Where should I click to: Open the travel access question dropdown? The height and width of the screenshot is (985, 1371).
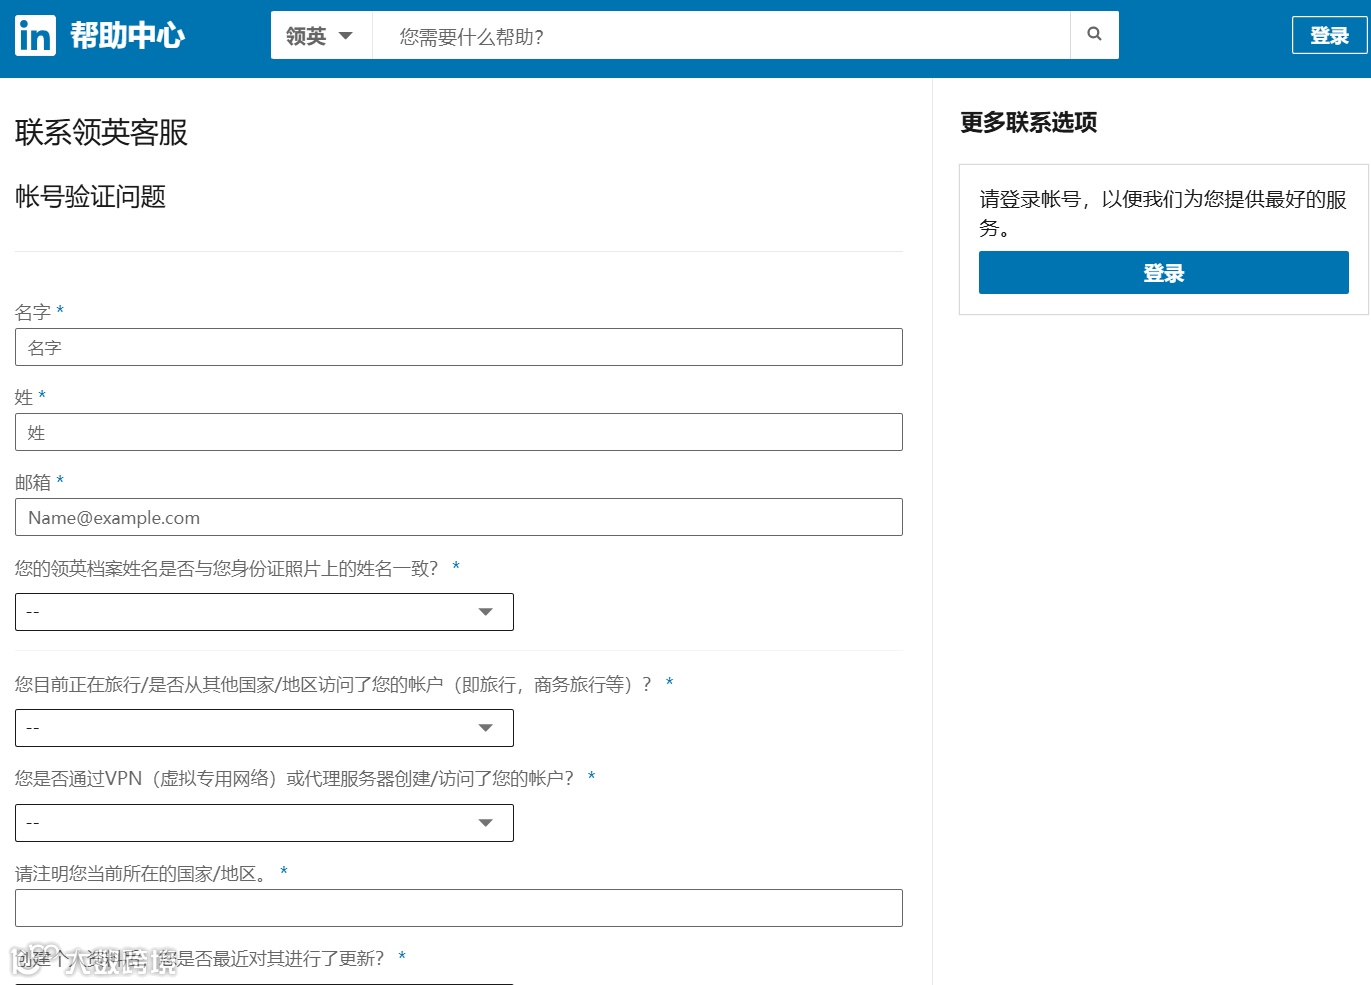pos(264,728)
